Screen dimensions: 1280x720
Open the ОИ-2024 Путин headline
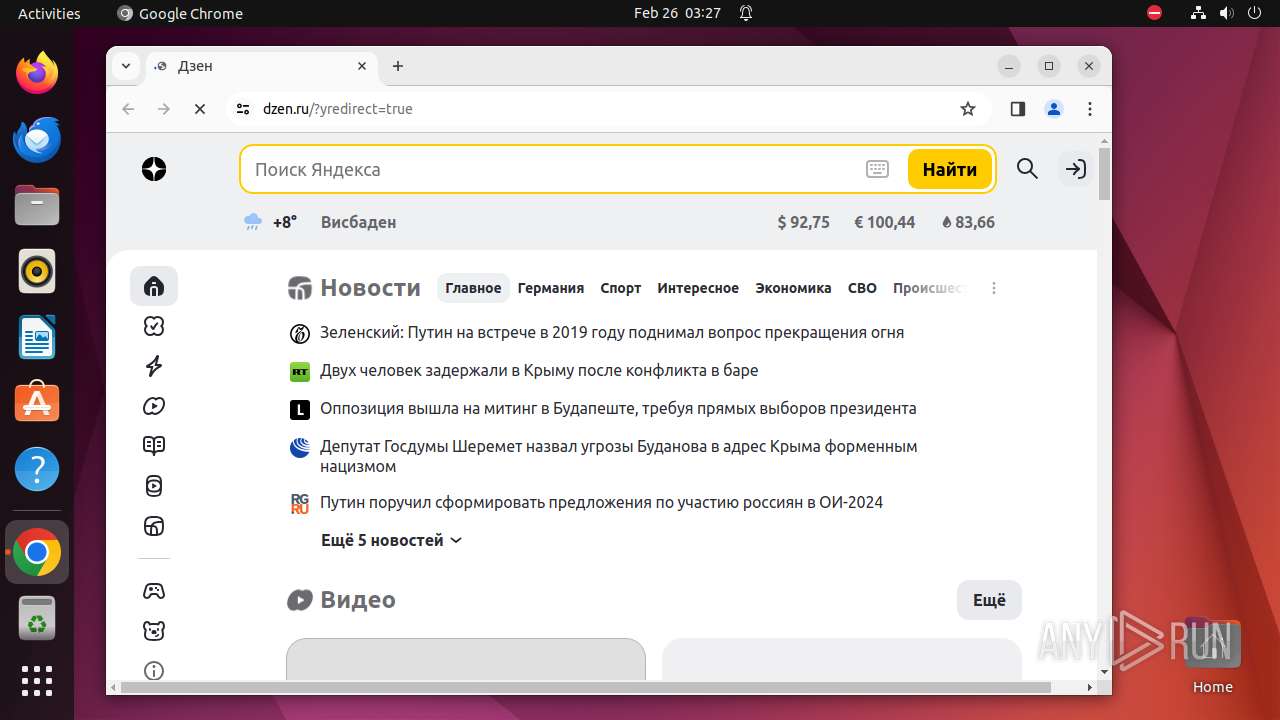(601, 502)
